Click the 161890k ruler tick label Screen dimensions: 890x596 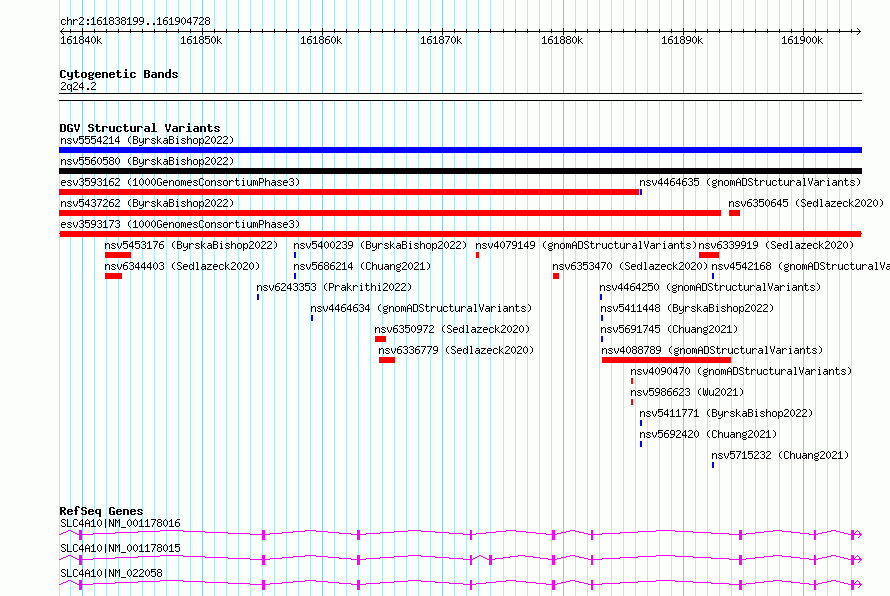point(682,40)
